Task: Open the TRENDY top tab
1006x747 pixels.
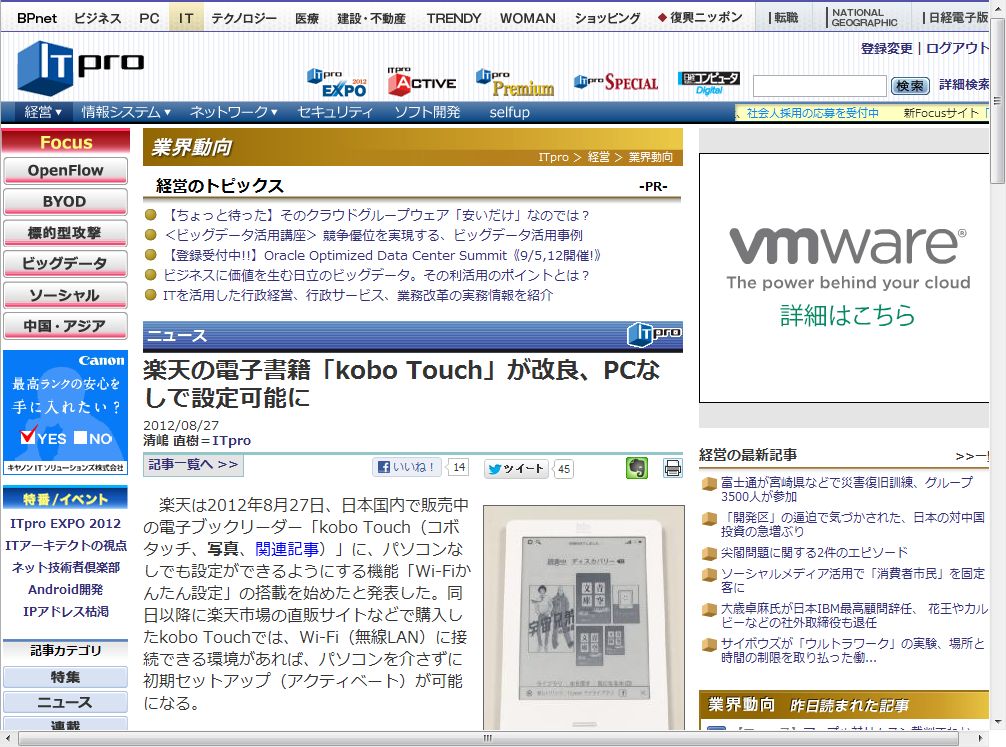Action: [x=454, y=18]
